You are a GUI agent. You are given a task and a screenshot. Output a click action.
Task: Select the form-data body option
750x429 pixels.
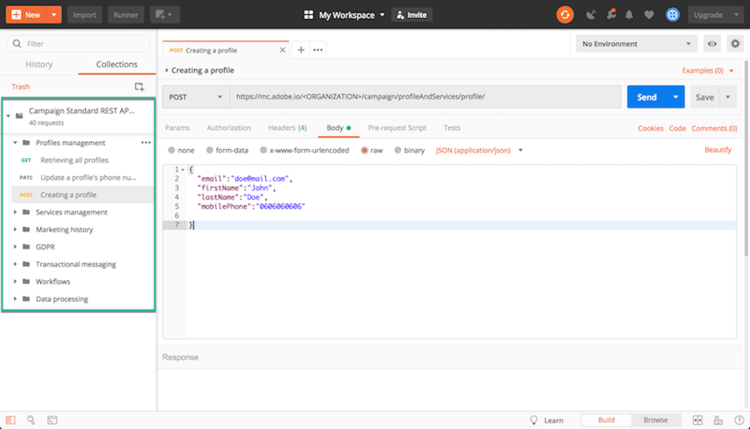coord(227,150)
